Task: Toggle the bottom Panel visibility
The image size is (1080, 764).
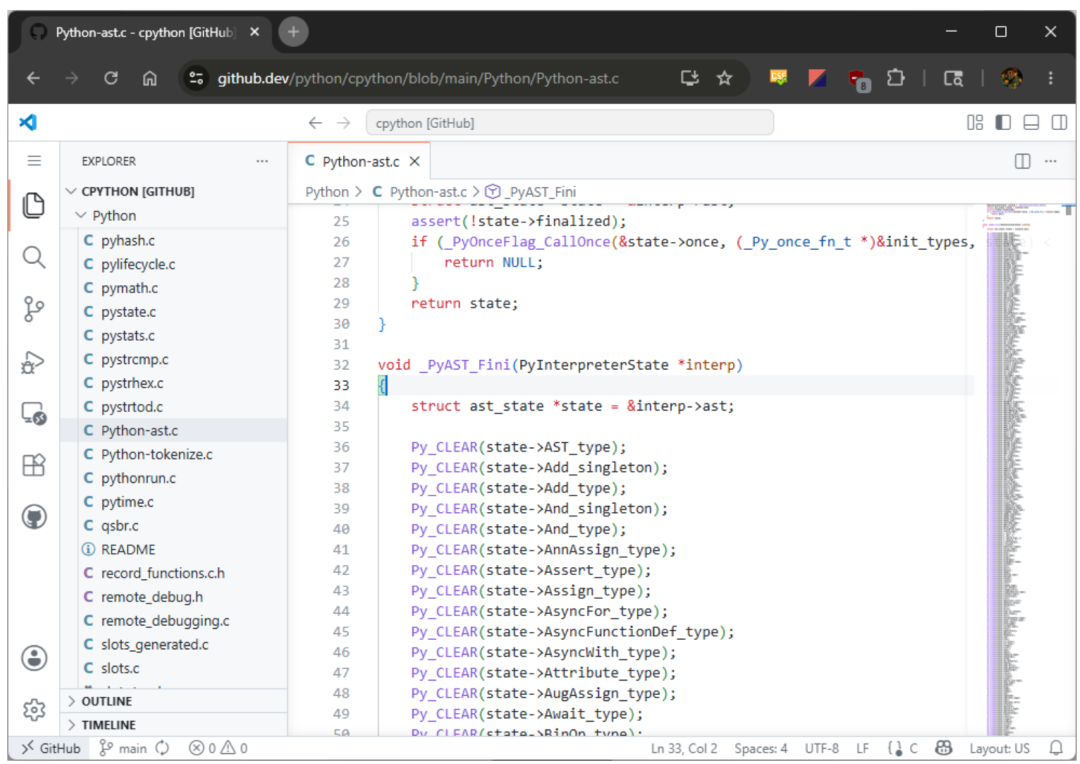Action: point(1031,123)
